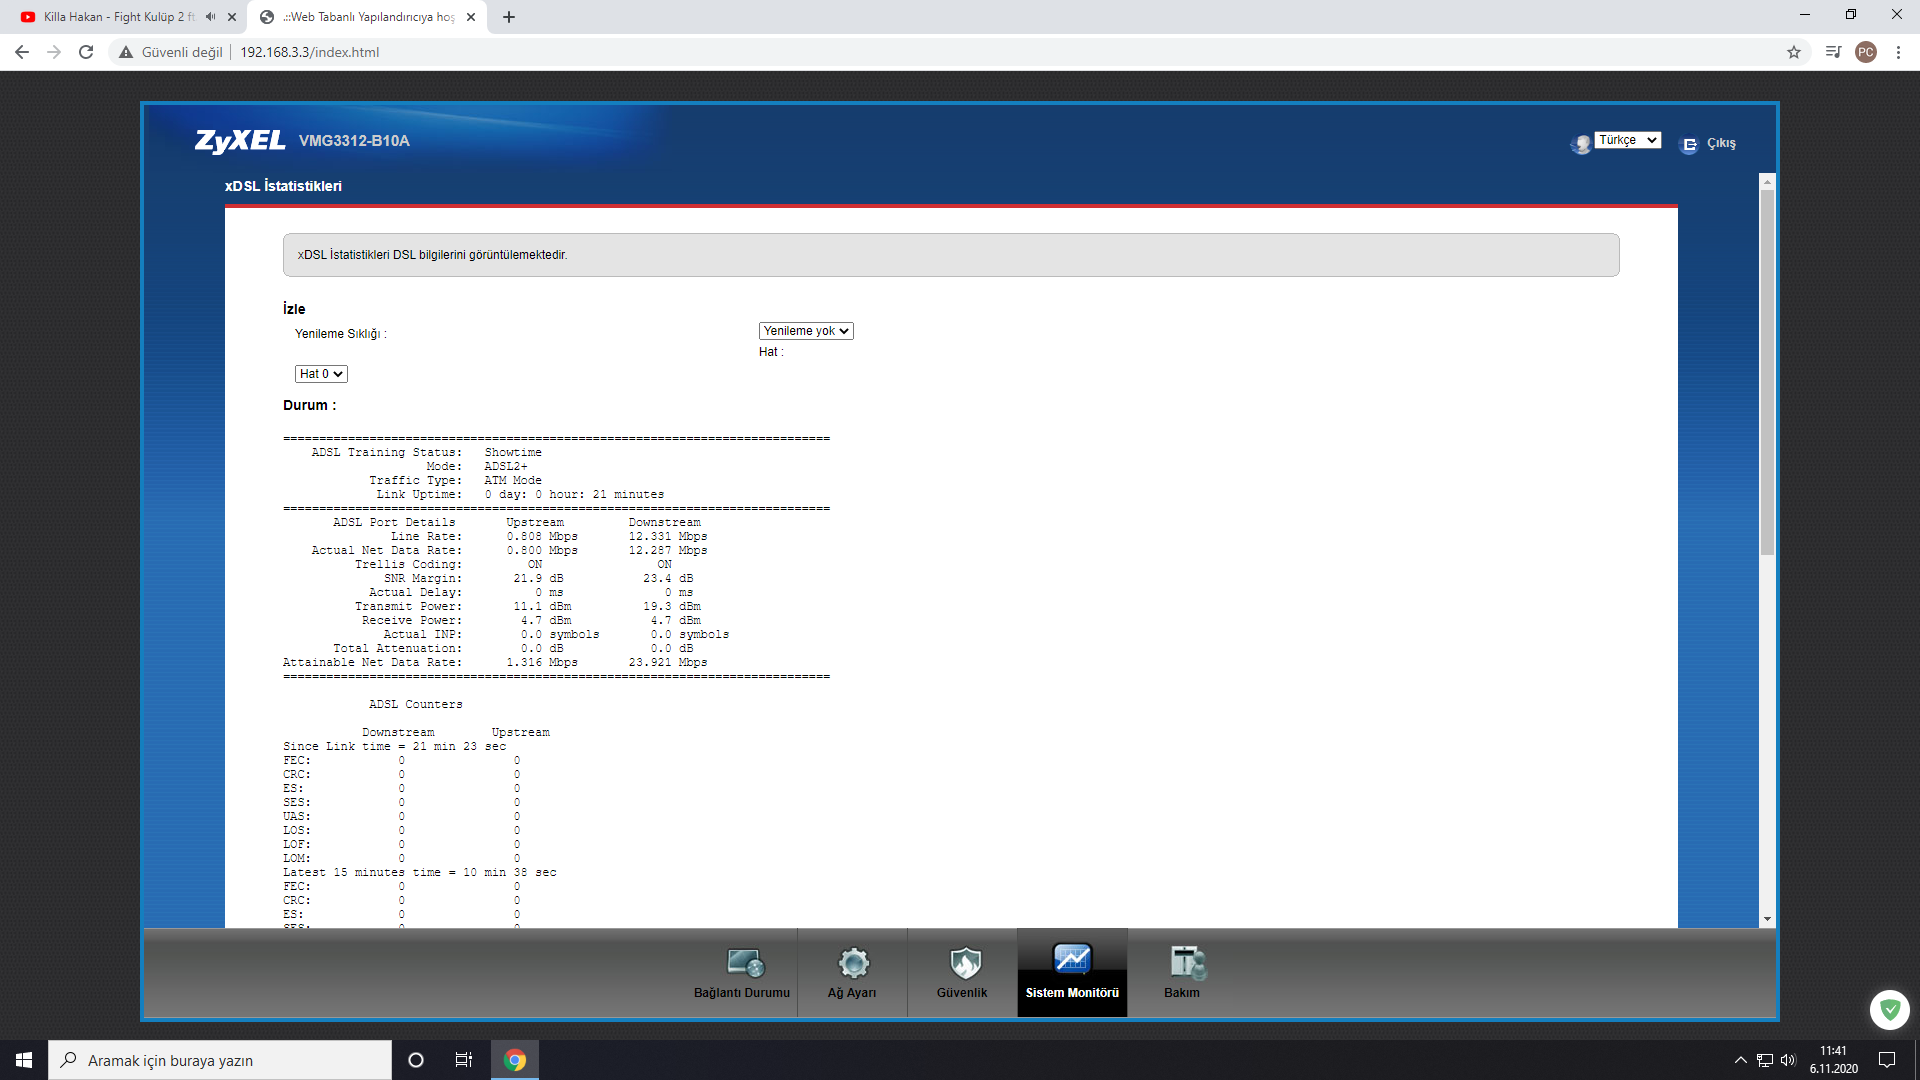Open the Güvenlik shield menu

point(963,963)
